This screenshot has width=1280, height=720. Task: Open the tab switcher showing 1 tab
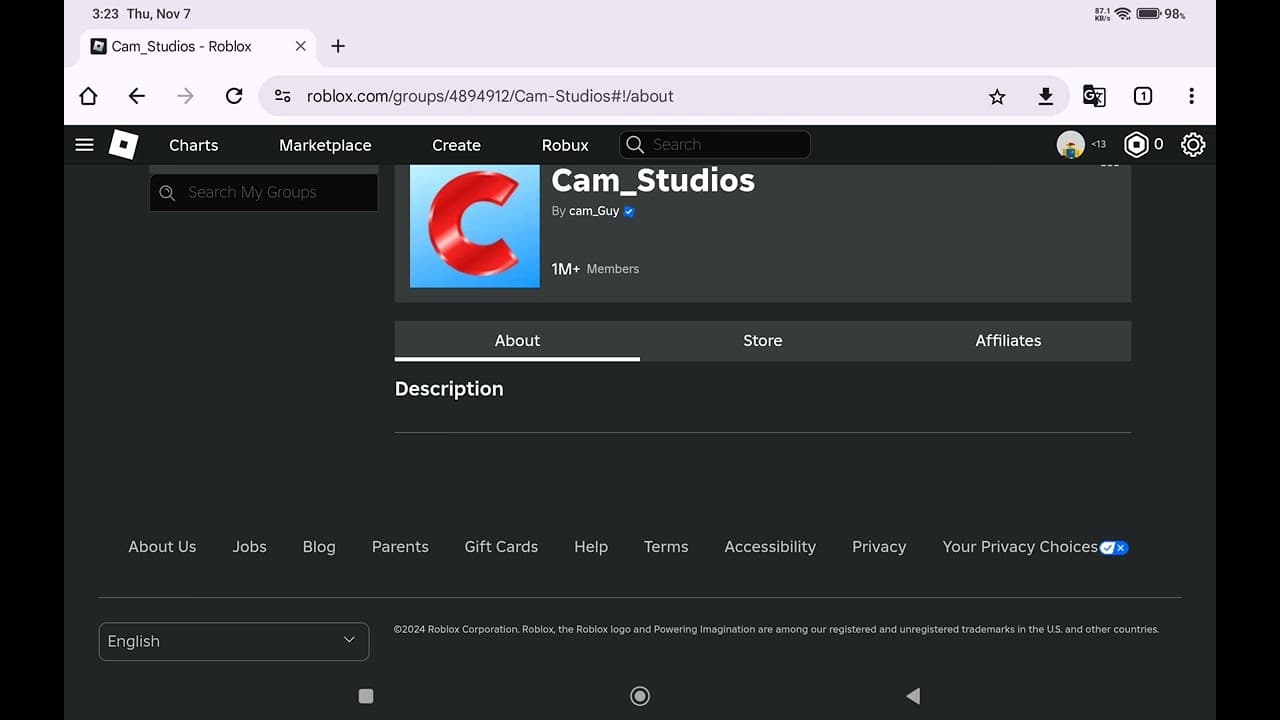[x=1143, y=96]
